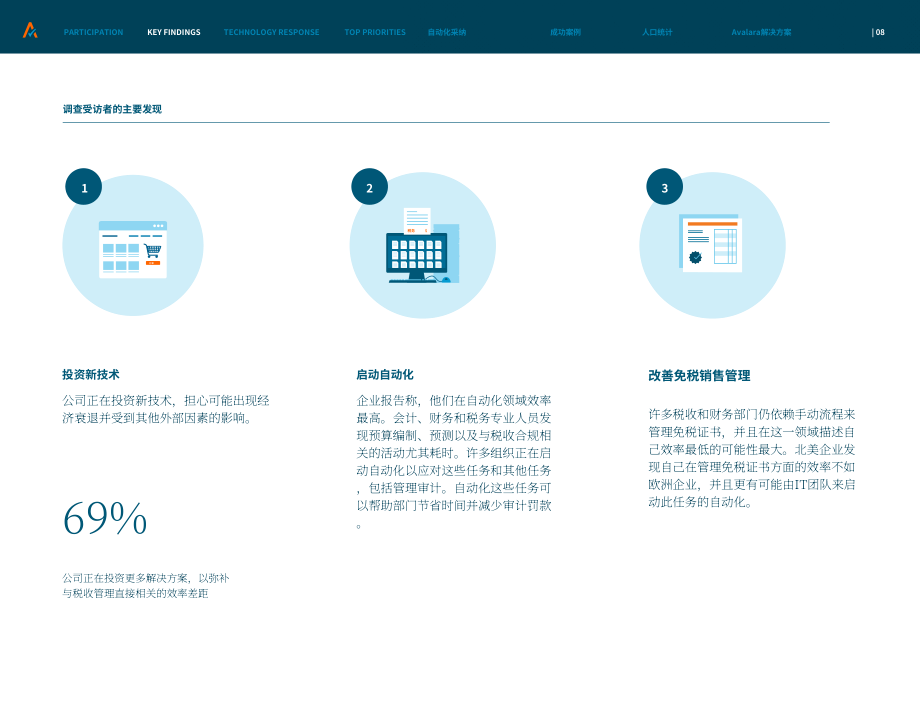Click the tax certificate document illustration
This screenshot has width=920, height=711.
[x=711, y=243]
